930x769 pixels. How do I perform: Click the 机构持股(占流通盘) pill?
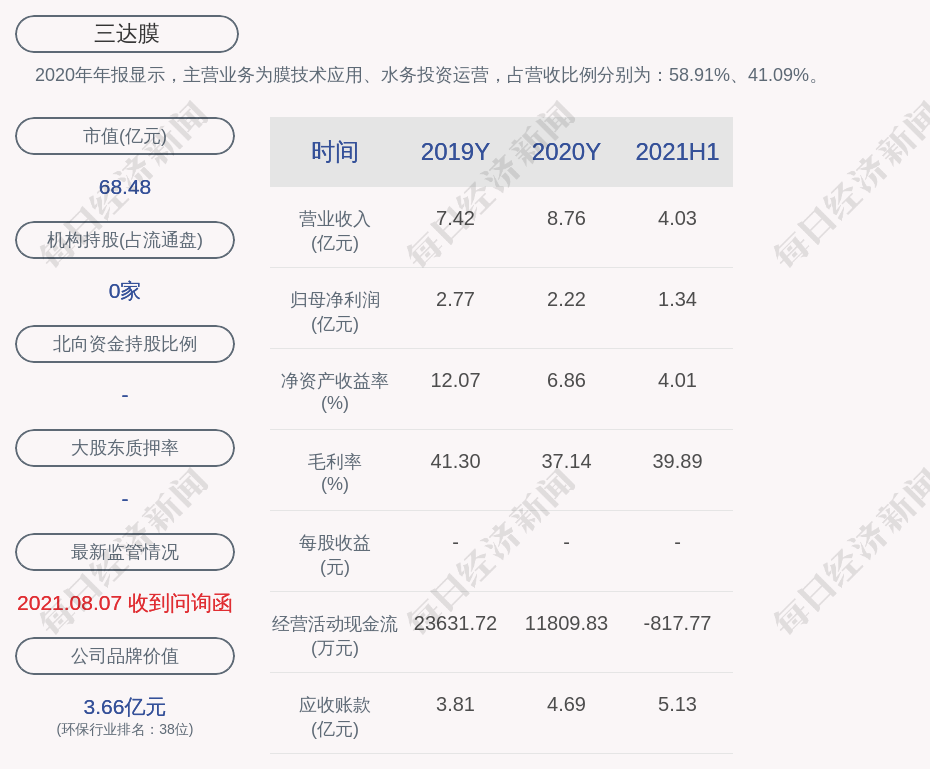coord(125,240)
